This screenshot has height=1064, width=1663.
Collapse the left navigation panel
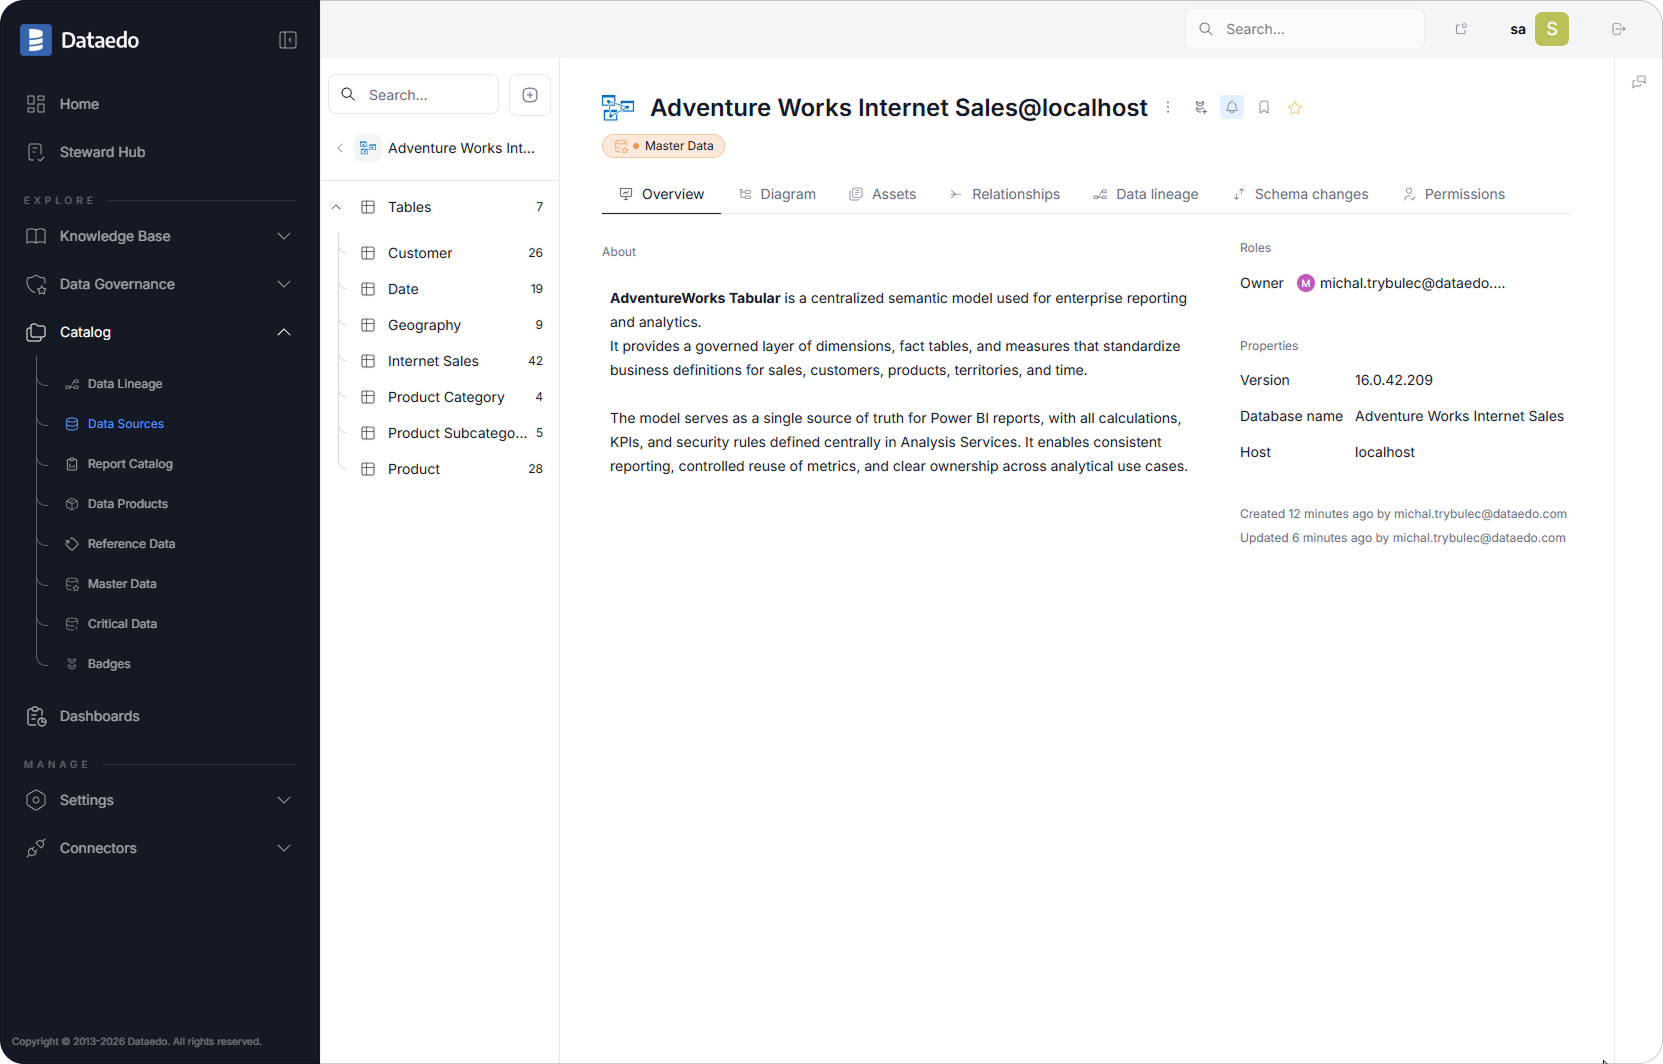coord(287,40)
